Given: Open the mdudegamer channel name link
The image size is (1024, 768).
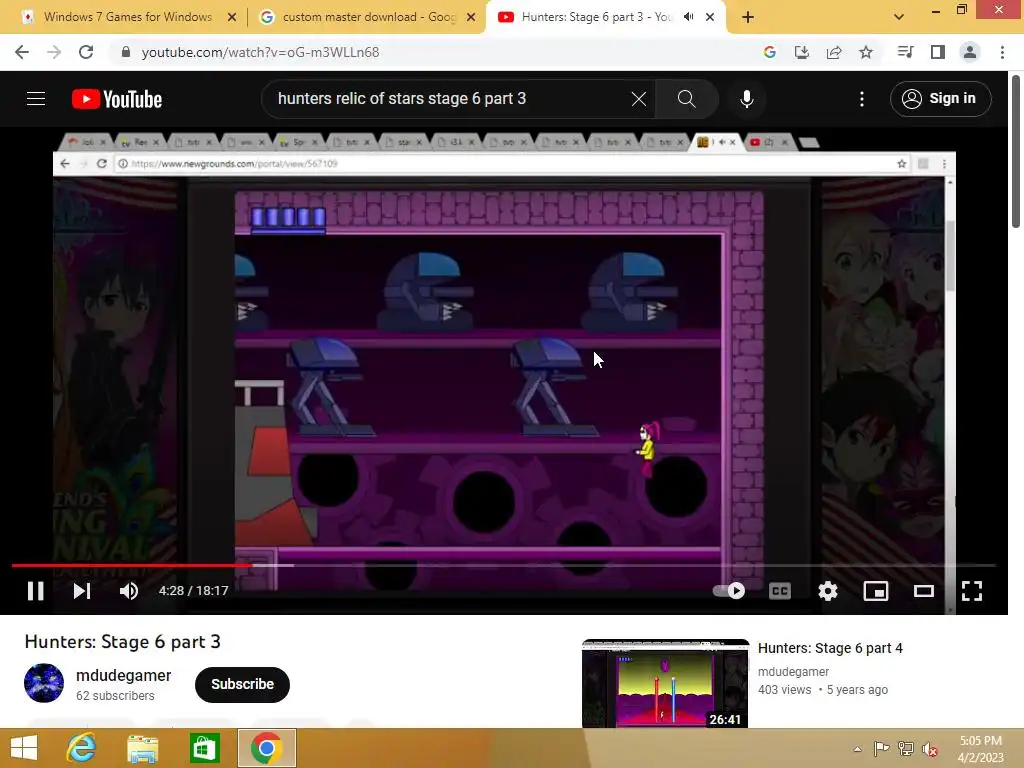Looking at the screenshot, I should click(x=123, y=675).
